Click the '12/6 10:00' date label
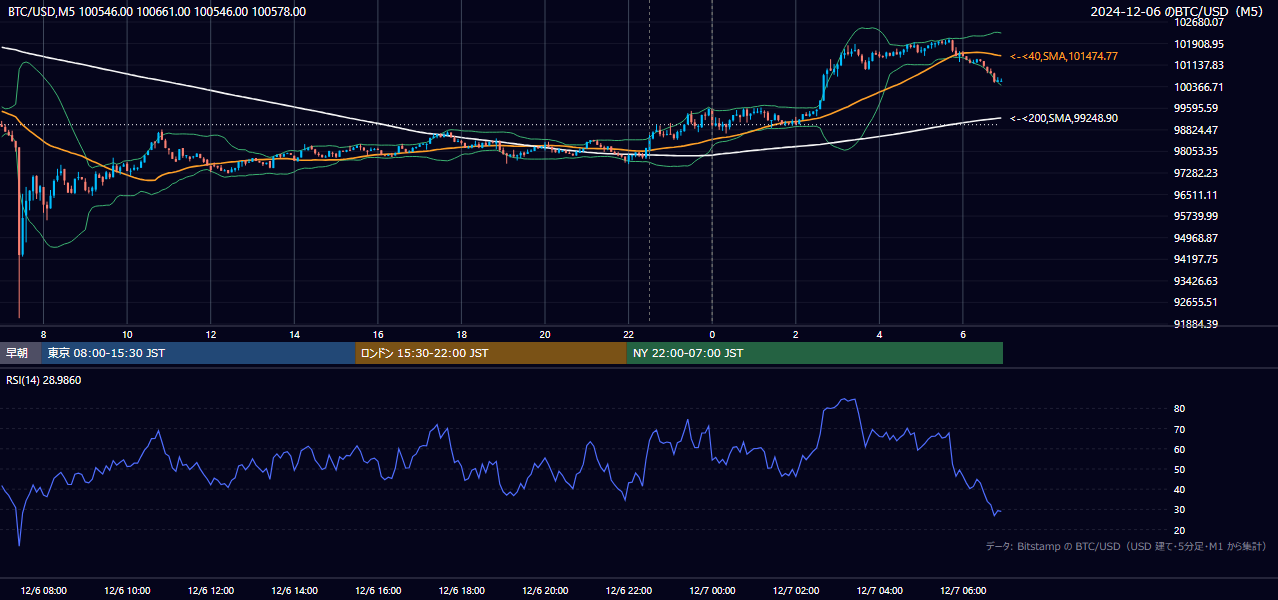 tap(127, 591)
